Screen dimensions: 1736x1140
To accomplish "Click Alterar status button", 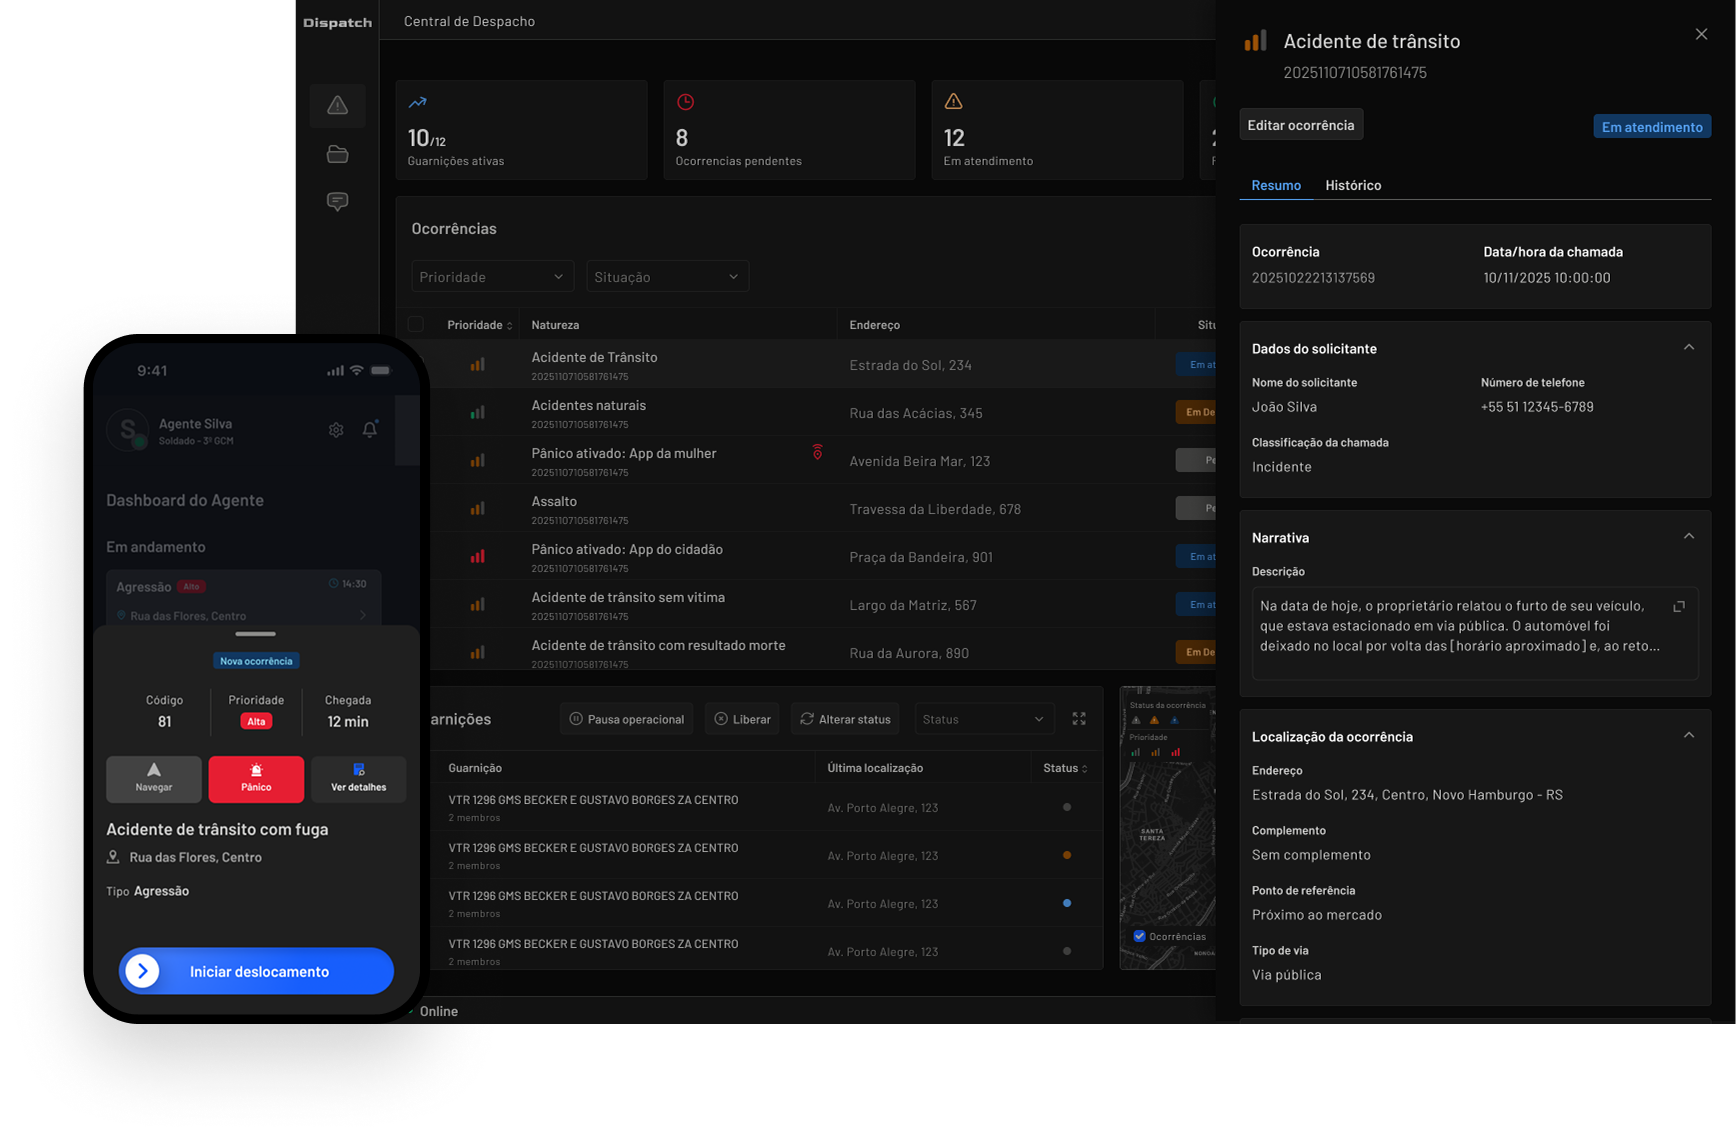I will 845,719.
